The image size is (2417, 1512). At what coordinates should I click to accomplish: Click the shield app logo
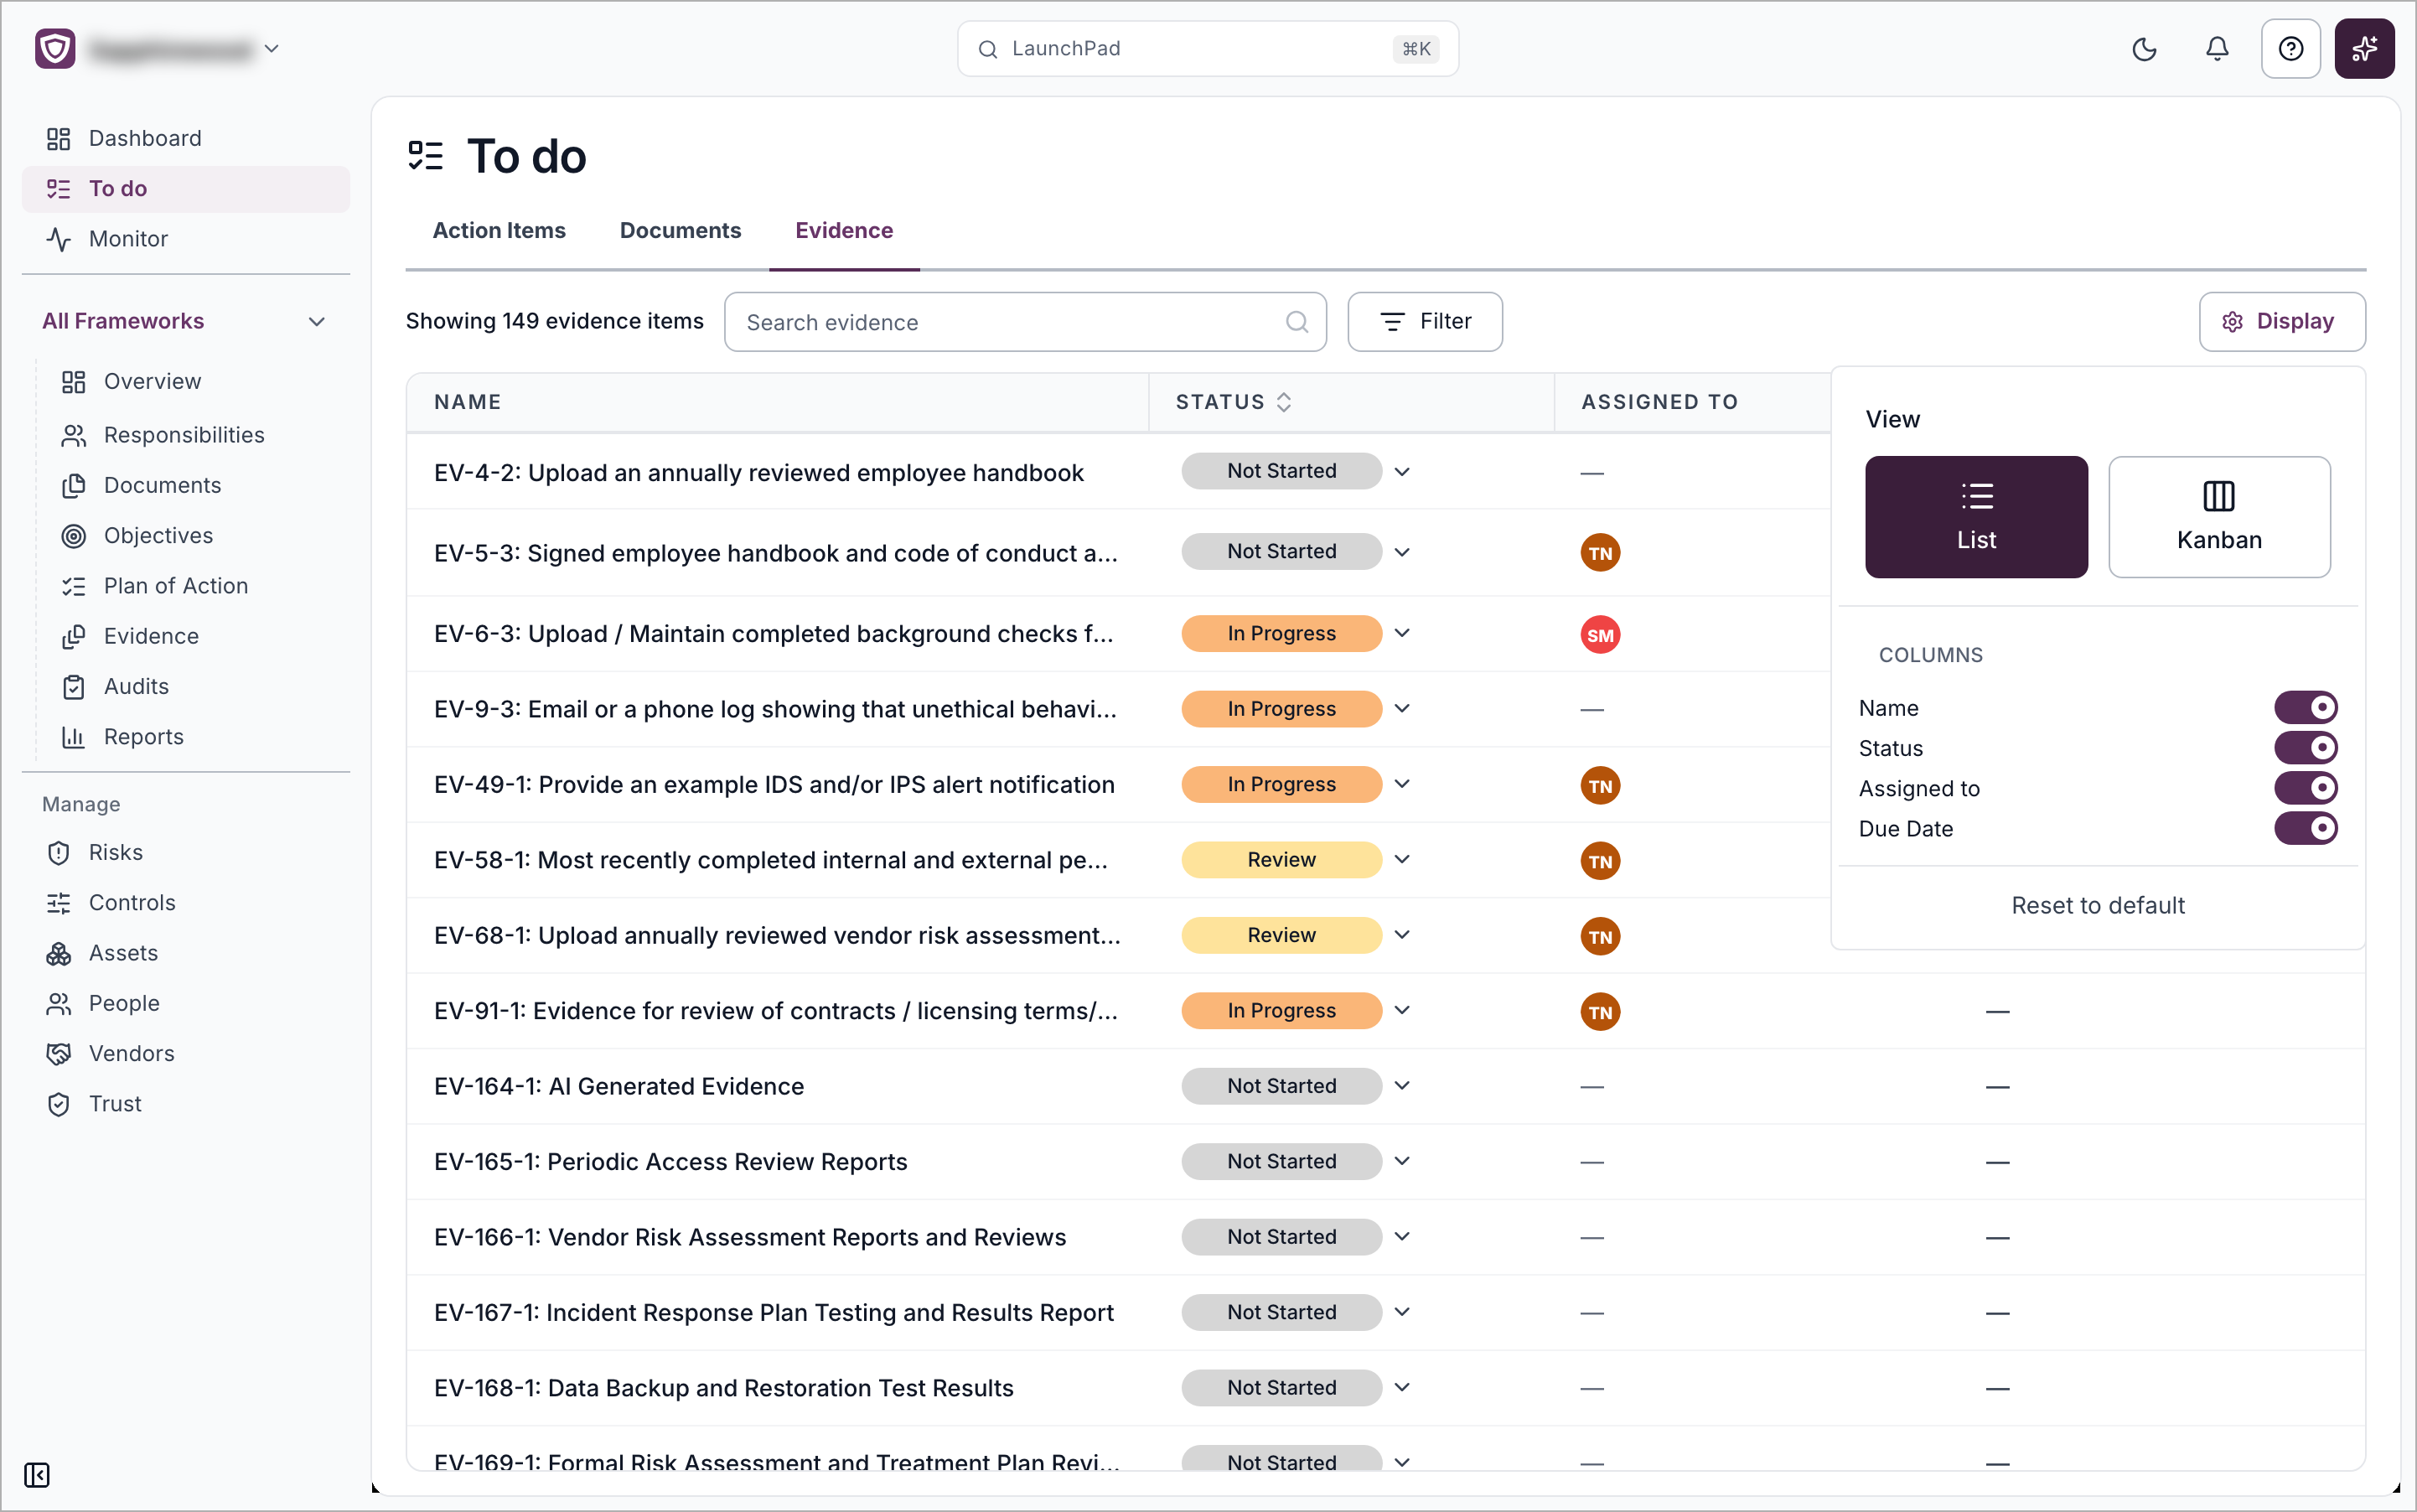(x=55, y=48)
